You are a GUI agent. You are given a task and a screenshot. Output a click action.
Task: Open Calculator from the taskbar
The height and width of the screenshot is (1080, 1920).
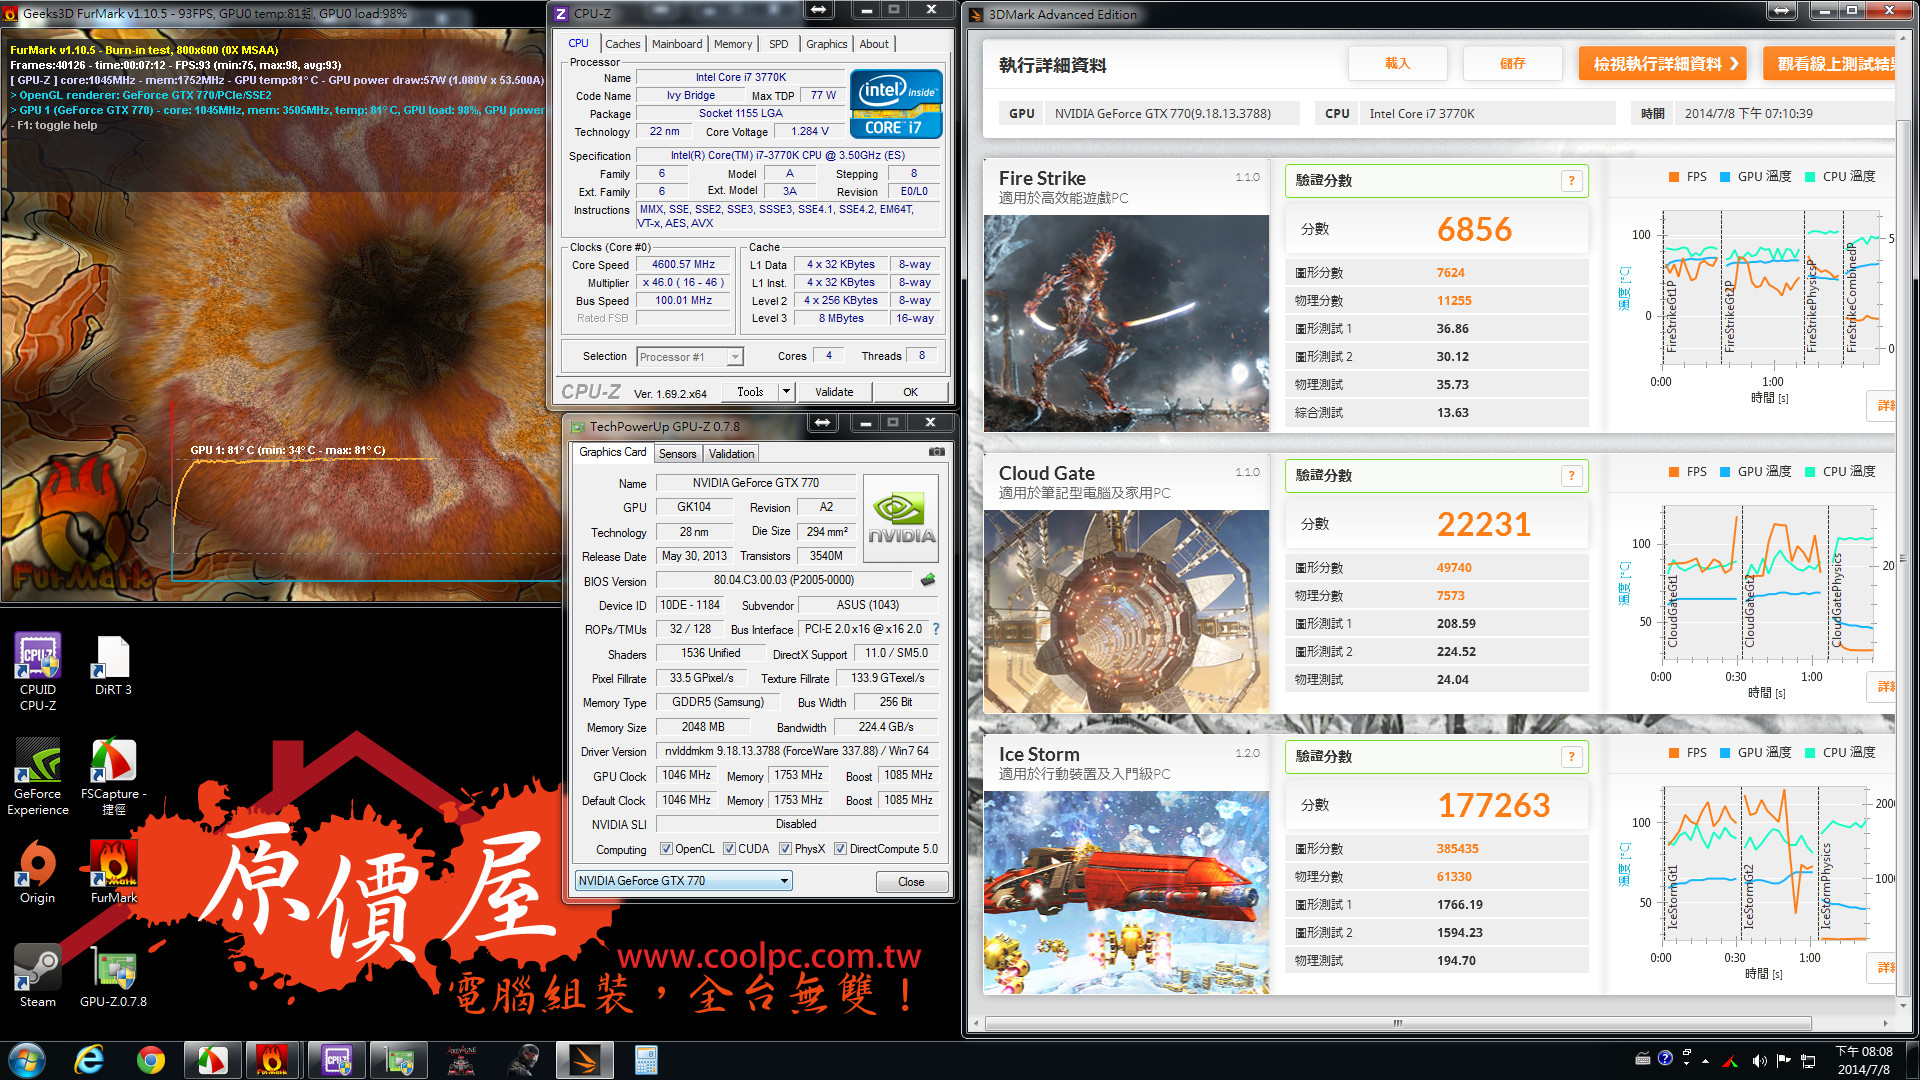(x=646, y=1060)
